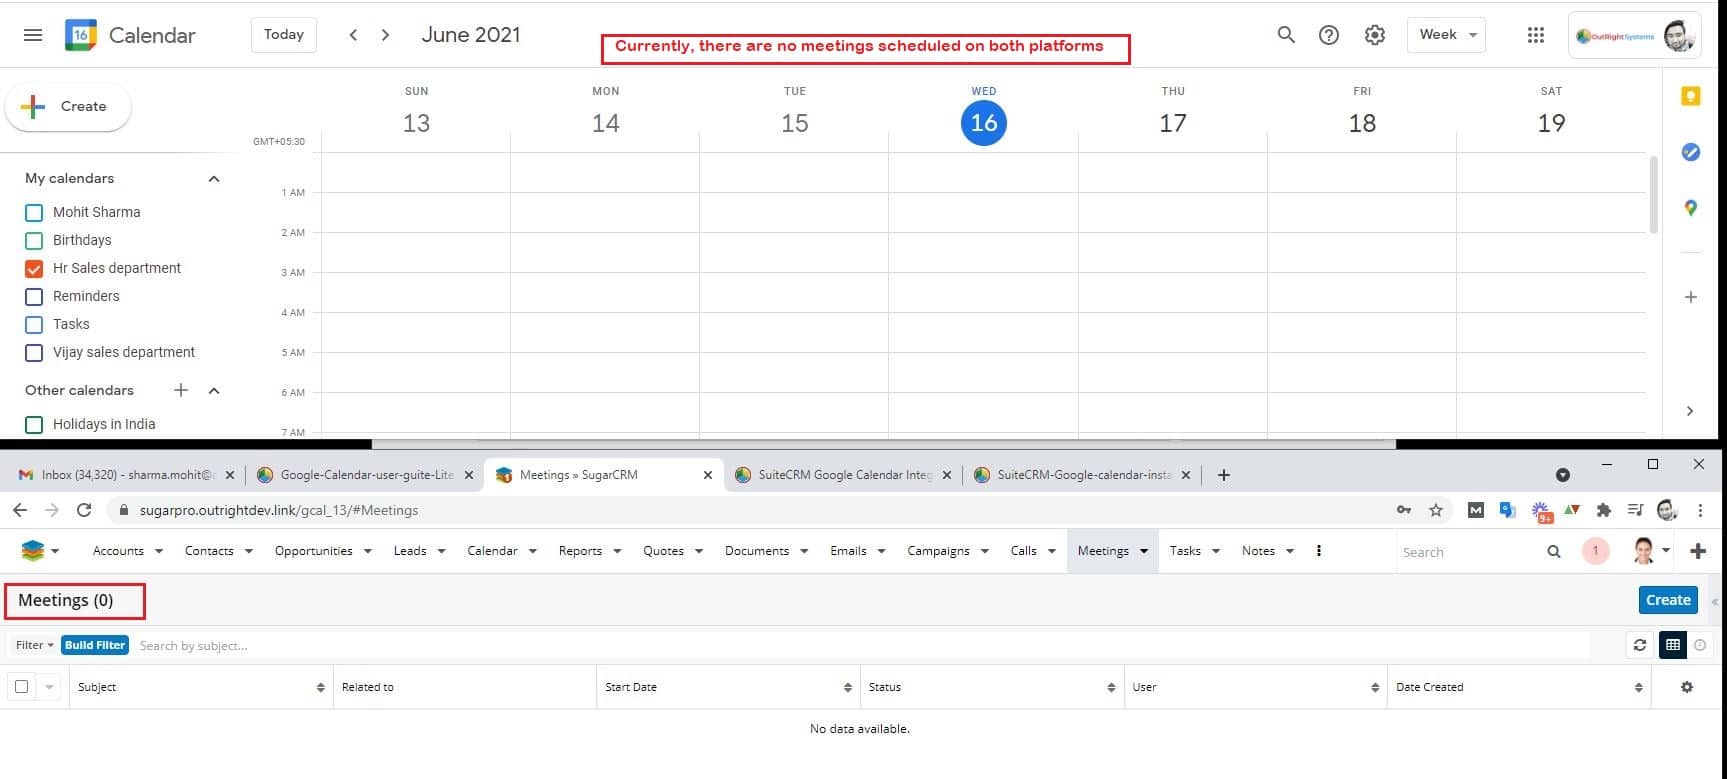Collapse the Other calendars section

pyautogui.click(x=213, y=390)
